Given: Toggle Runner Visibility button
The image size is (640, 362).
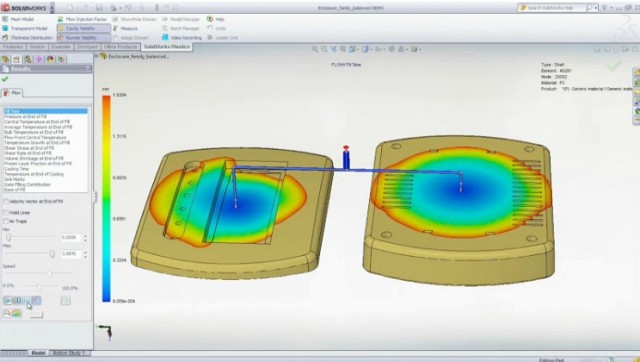Looking at the screenshot, I should (83, 38).
